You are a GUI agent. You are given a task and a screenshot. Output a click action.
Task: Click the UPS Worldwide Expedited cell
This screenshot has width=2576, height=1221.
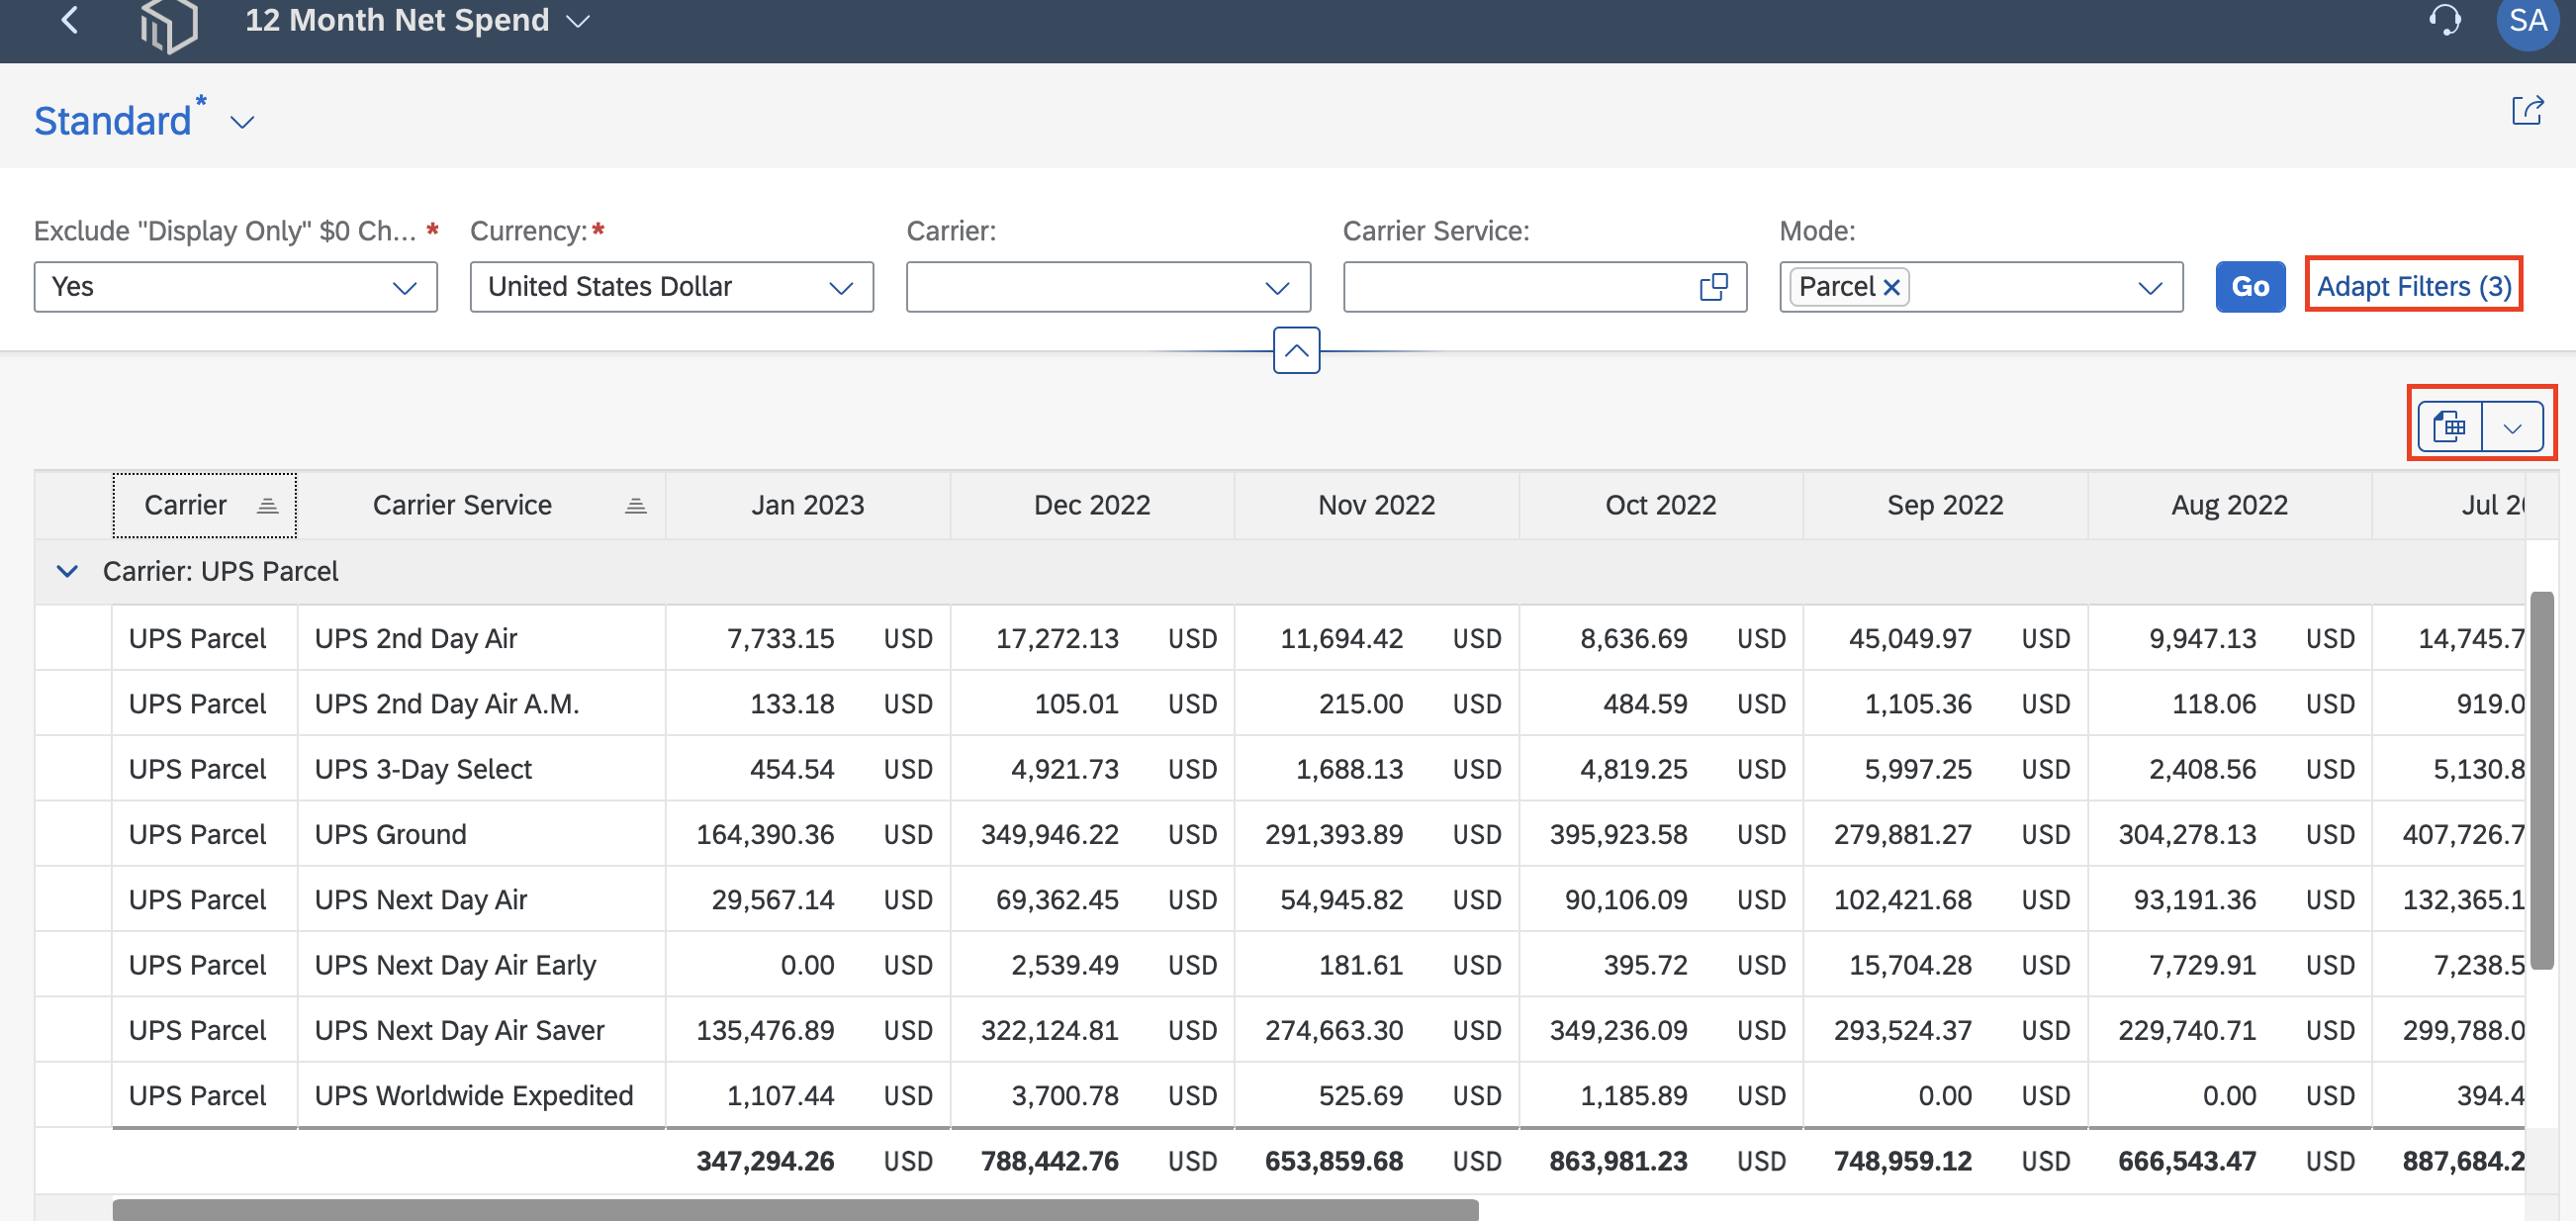481,1095
